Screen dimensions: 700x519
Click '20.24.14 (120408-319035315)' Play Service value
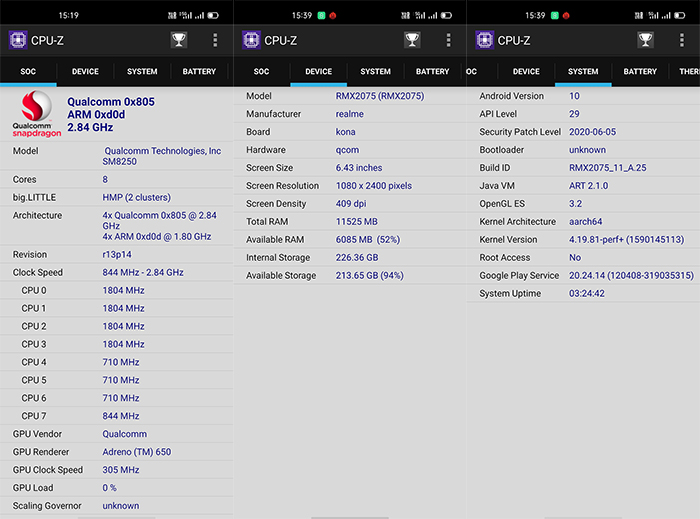631,275
